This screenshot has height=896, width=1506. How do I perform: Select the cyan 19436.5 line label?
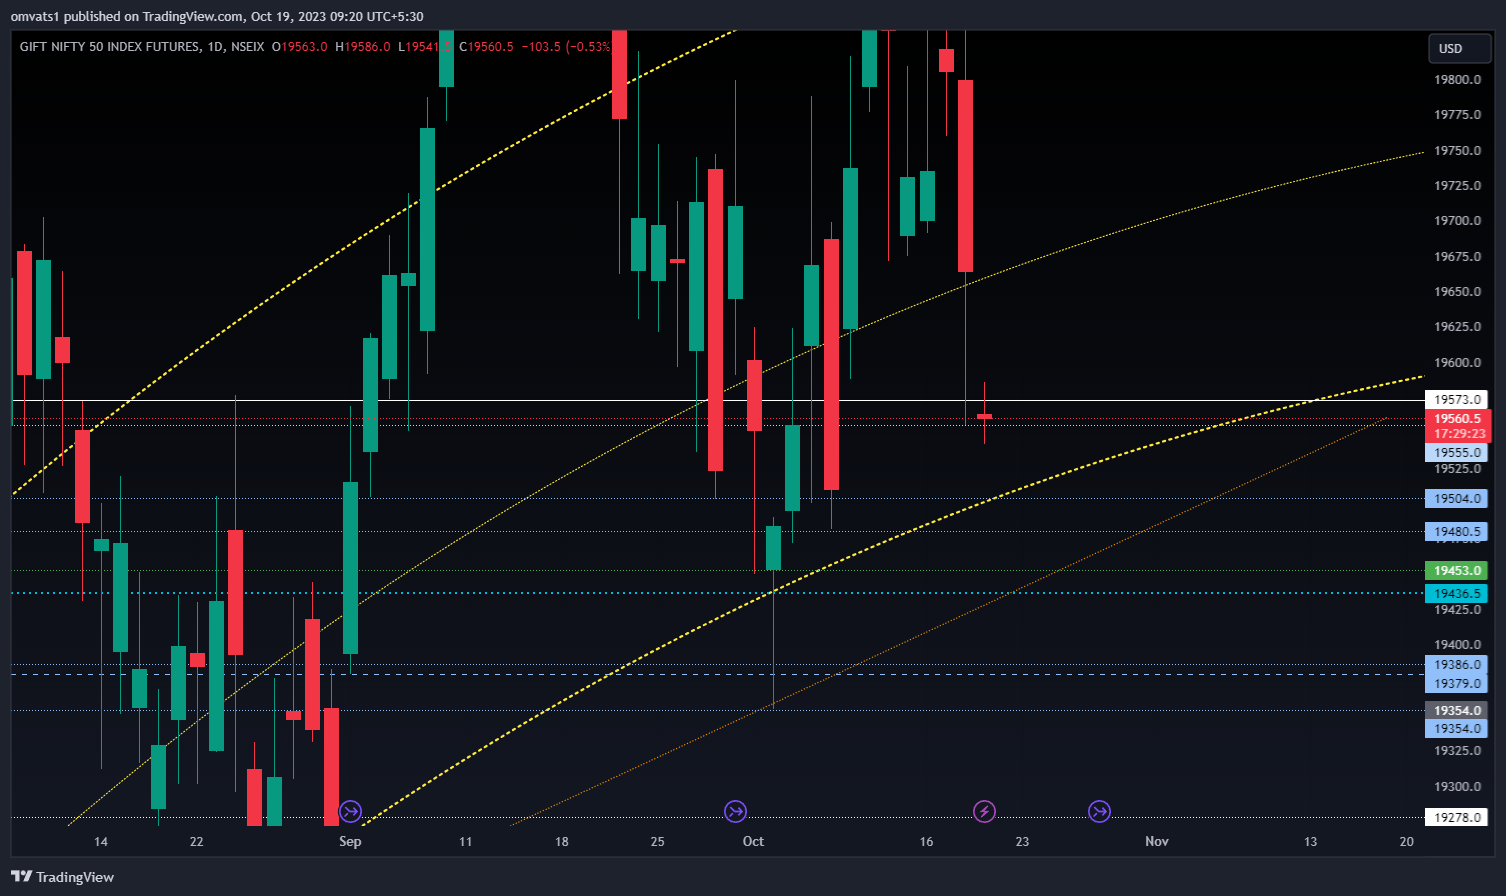point(1456,594)
